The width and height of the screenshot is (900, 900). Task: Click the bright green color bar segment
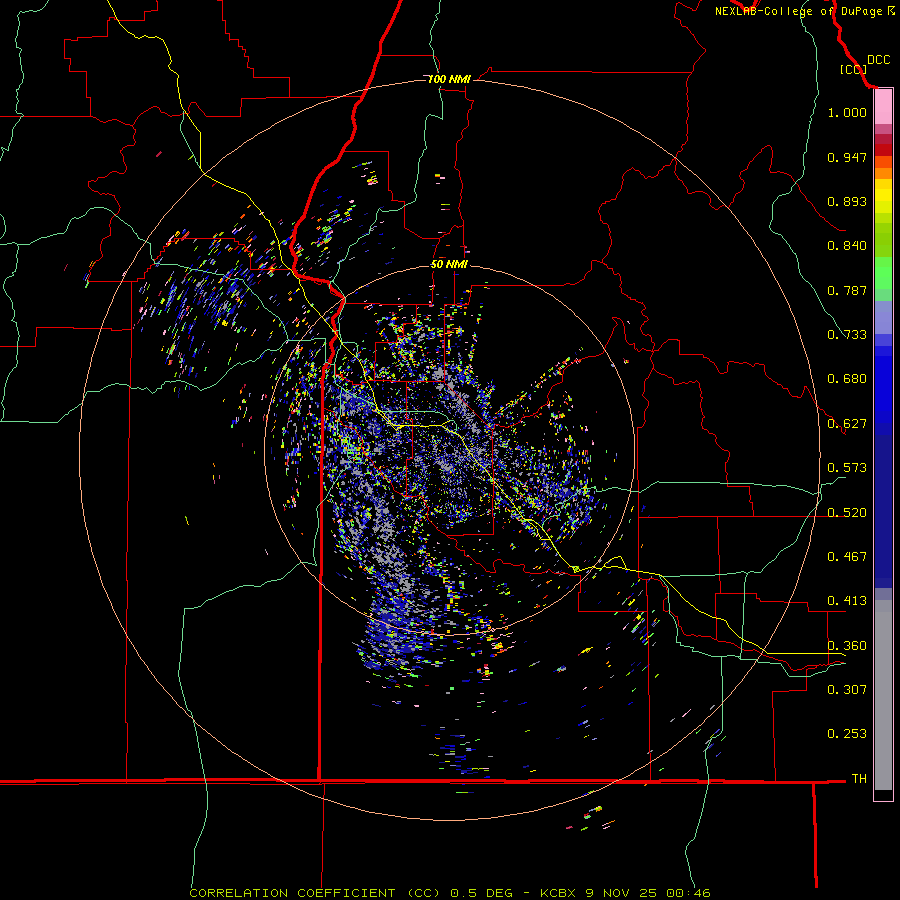point(883,273)
